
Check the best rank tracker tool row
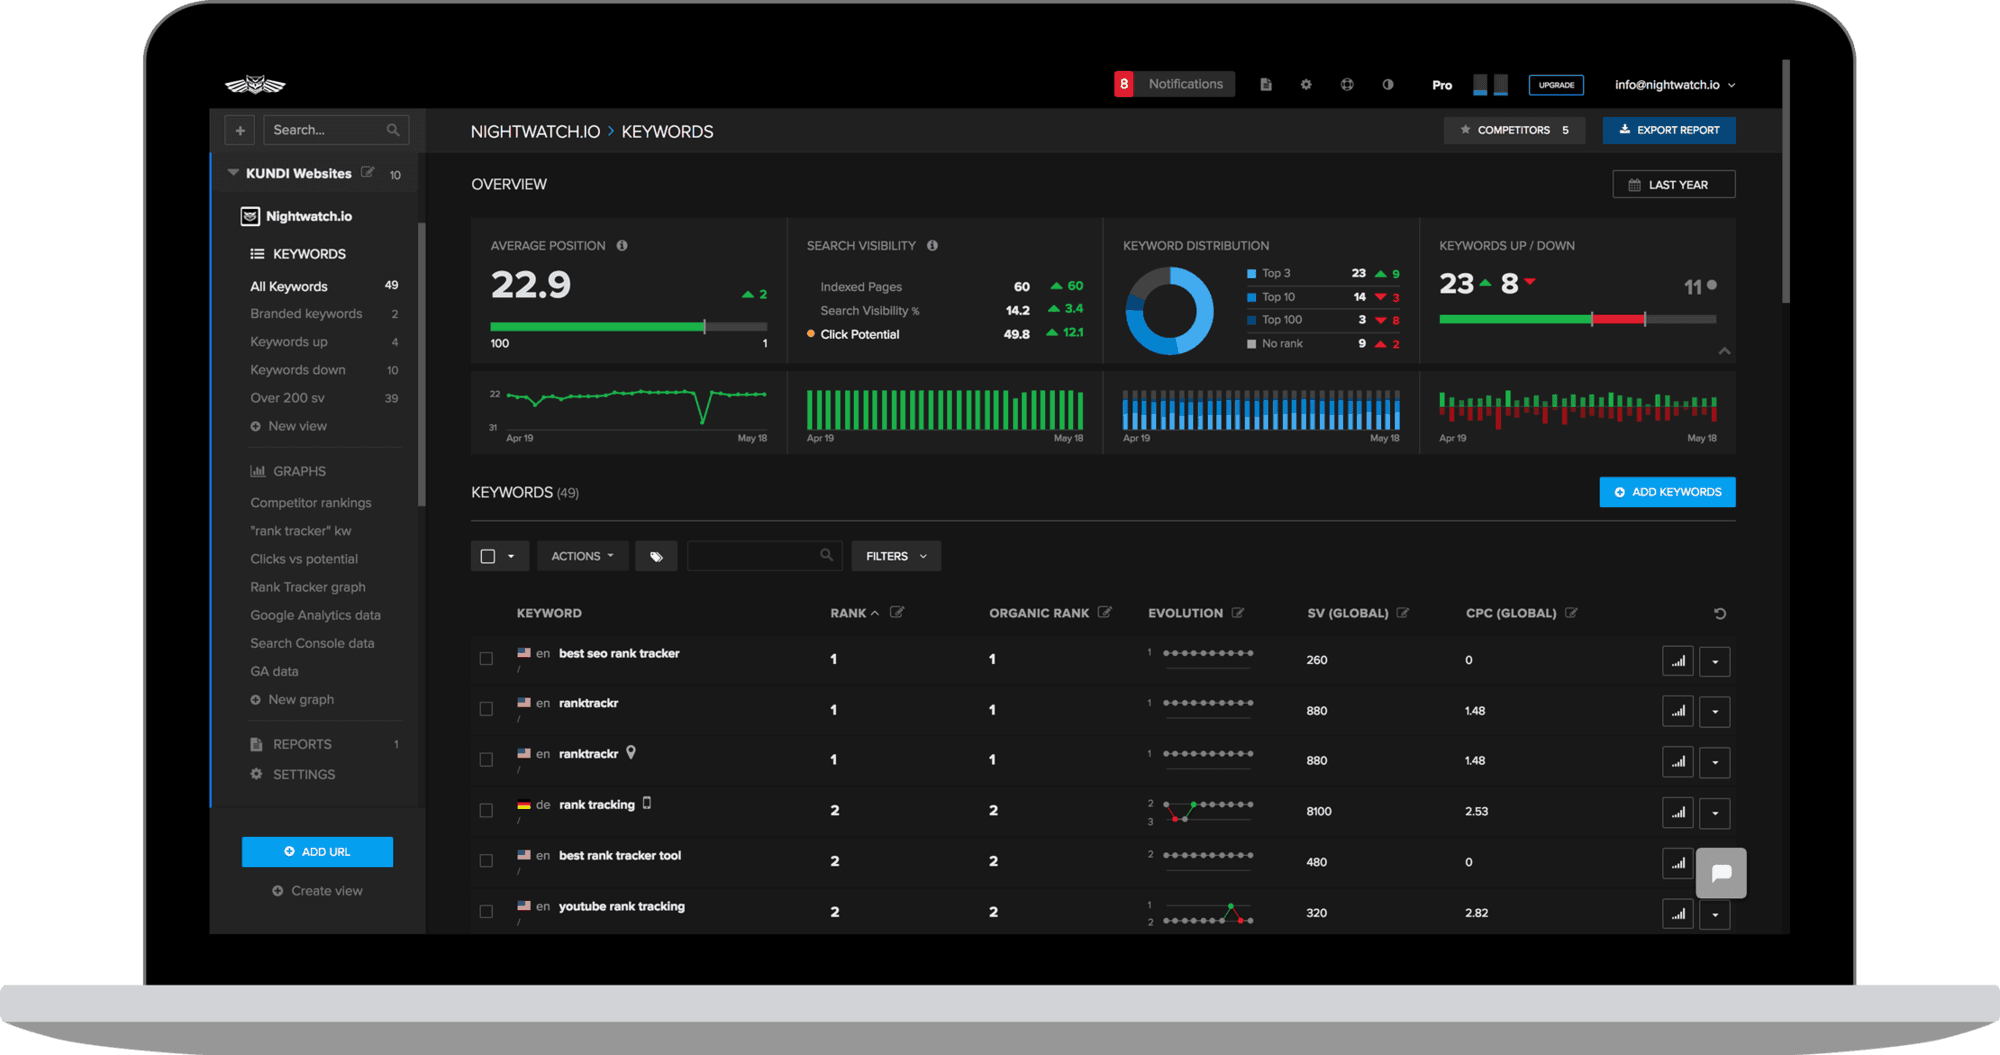click(x=486, y=861)
